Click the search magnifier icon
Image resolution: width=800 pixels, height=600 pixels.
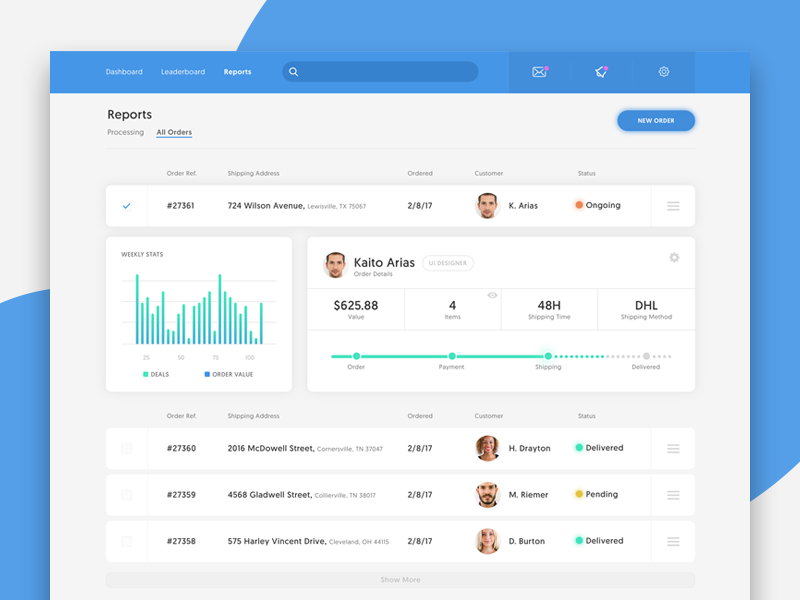(x=293, y=72)
